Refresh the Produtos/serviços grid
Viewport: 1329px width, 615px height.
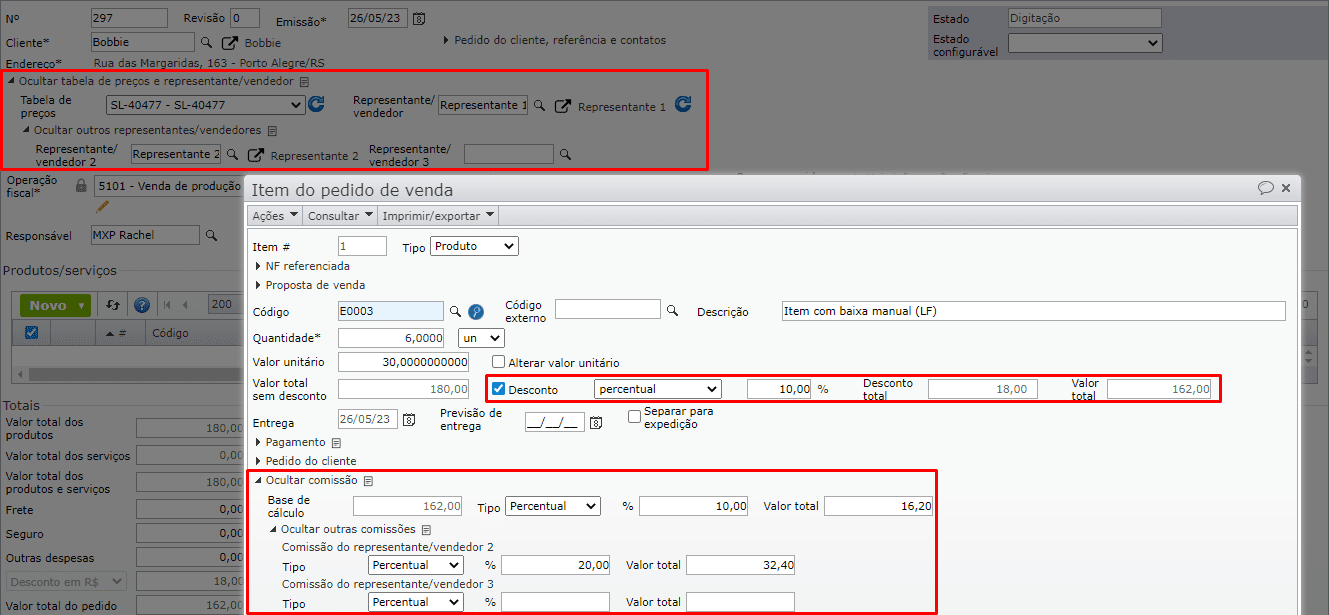coord(113,305)
